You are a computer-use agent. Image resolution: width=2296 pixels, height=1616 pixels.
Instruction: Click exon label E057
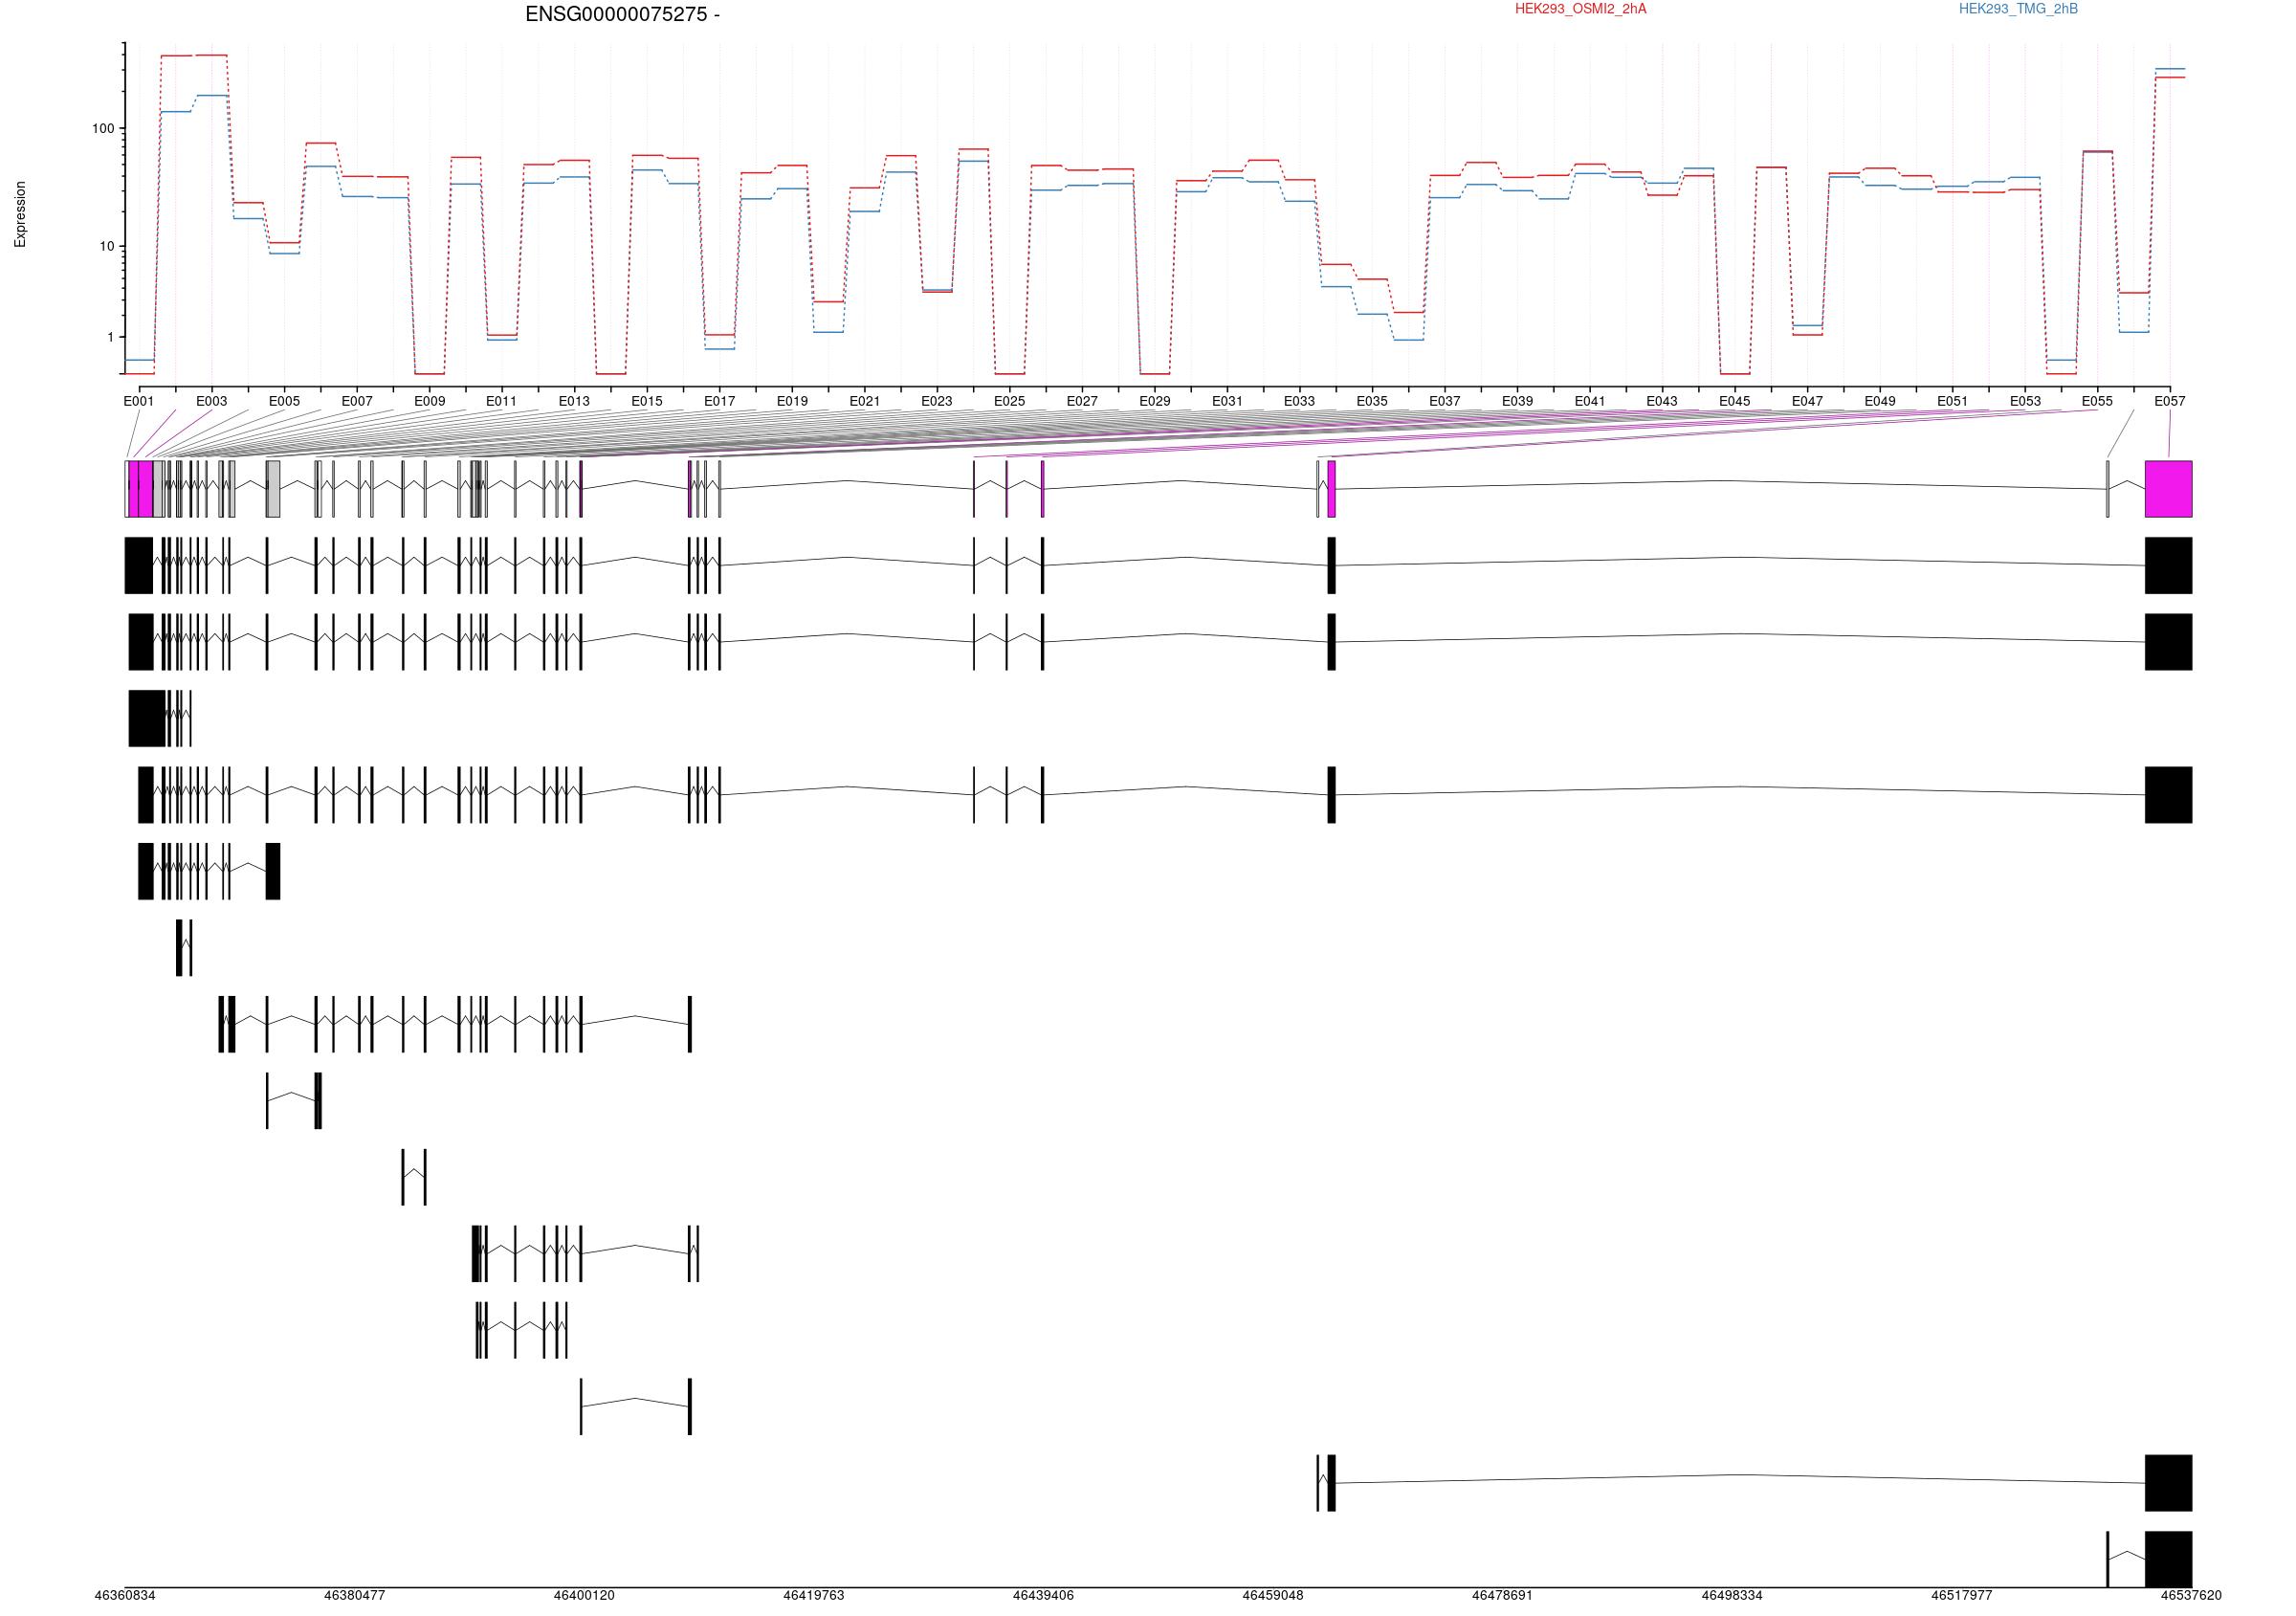point(2170,401)
